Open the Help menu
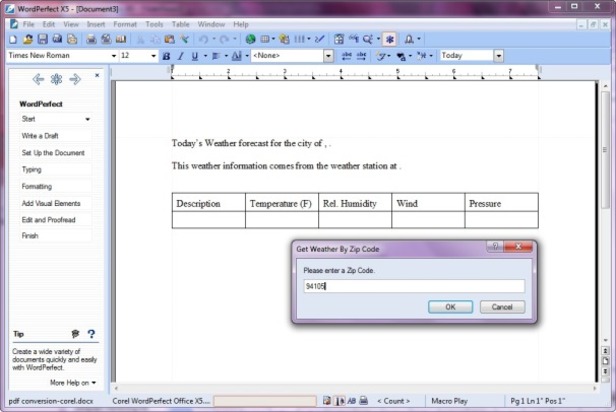 click(241, 24)
